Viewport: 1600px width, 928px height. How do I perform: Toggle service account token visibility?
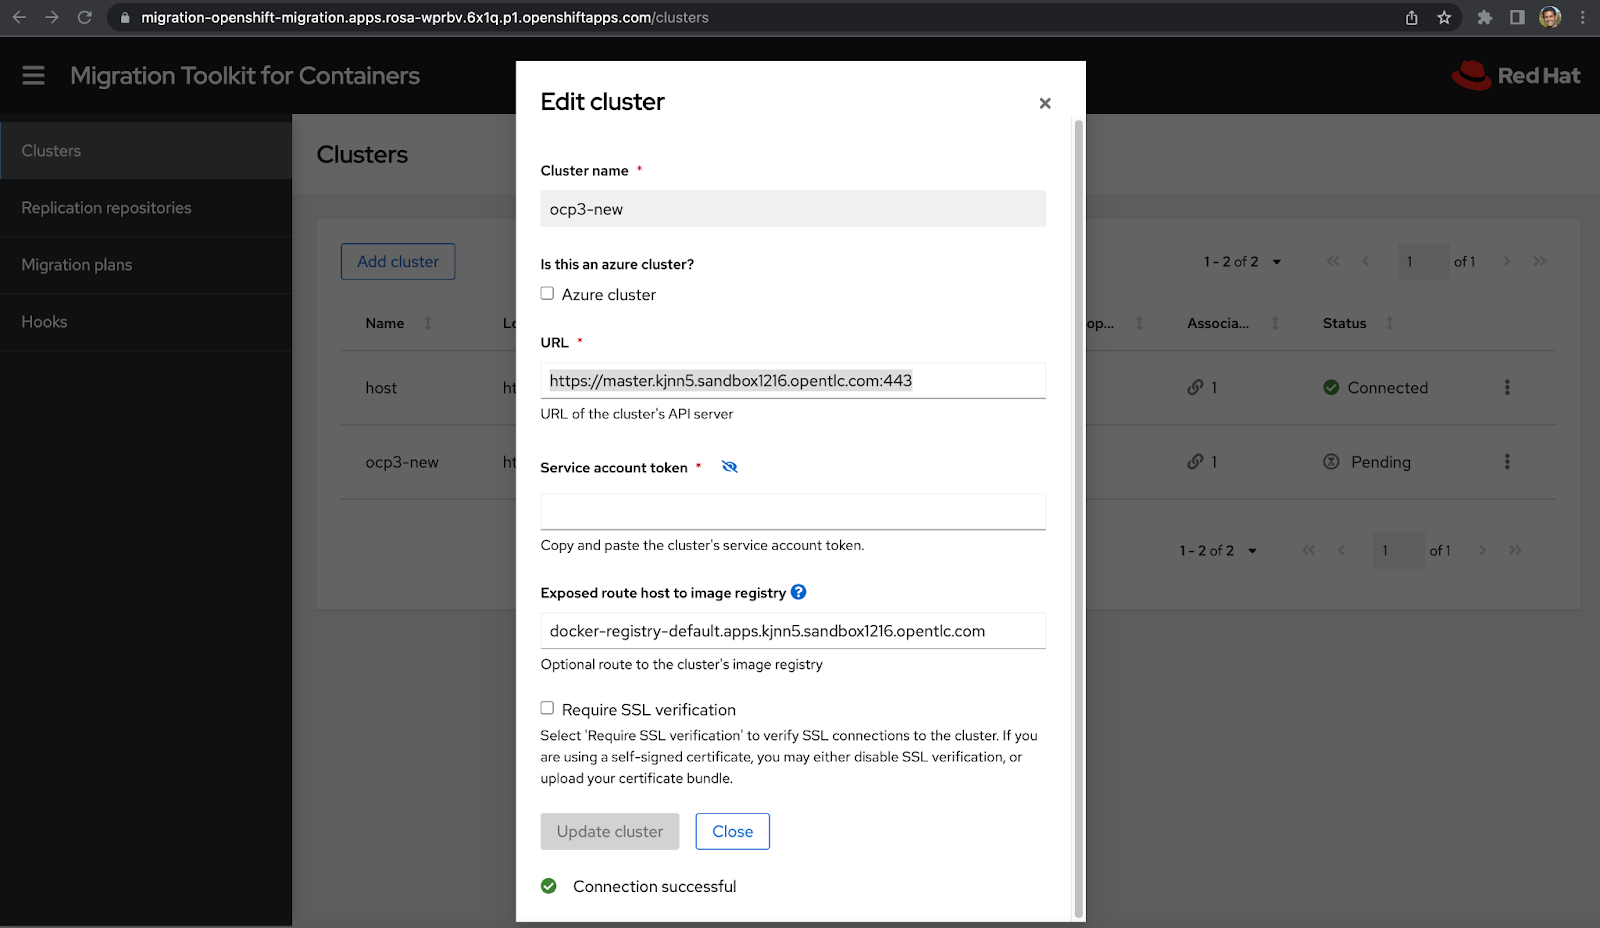coord(729,467)
